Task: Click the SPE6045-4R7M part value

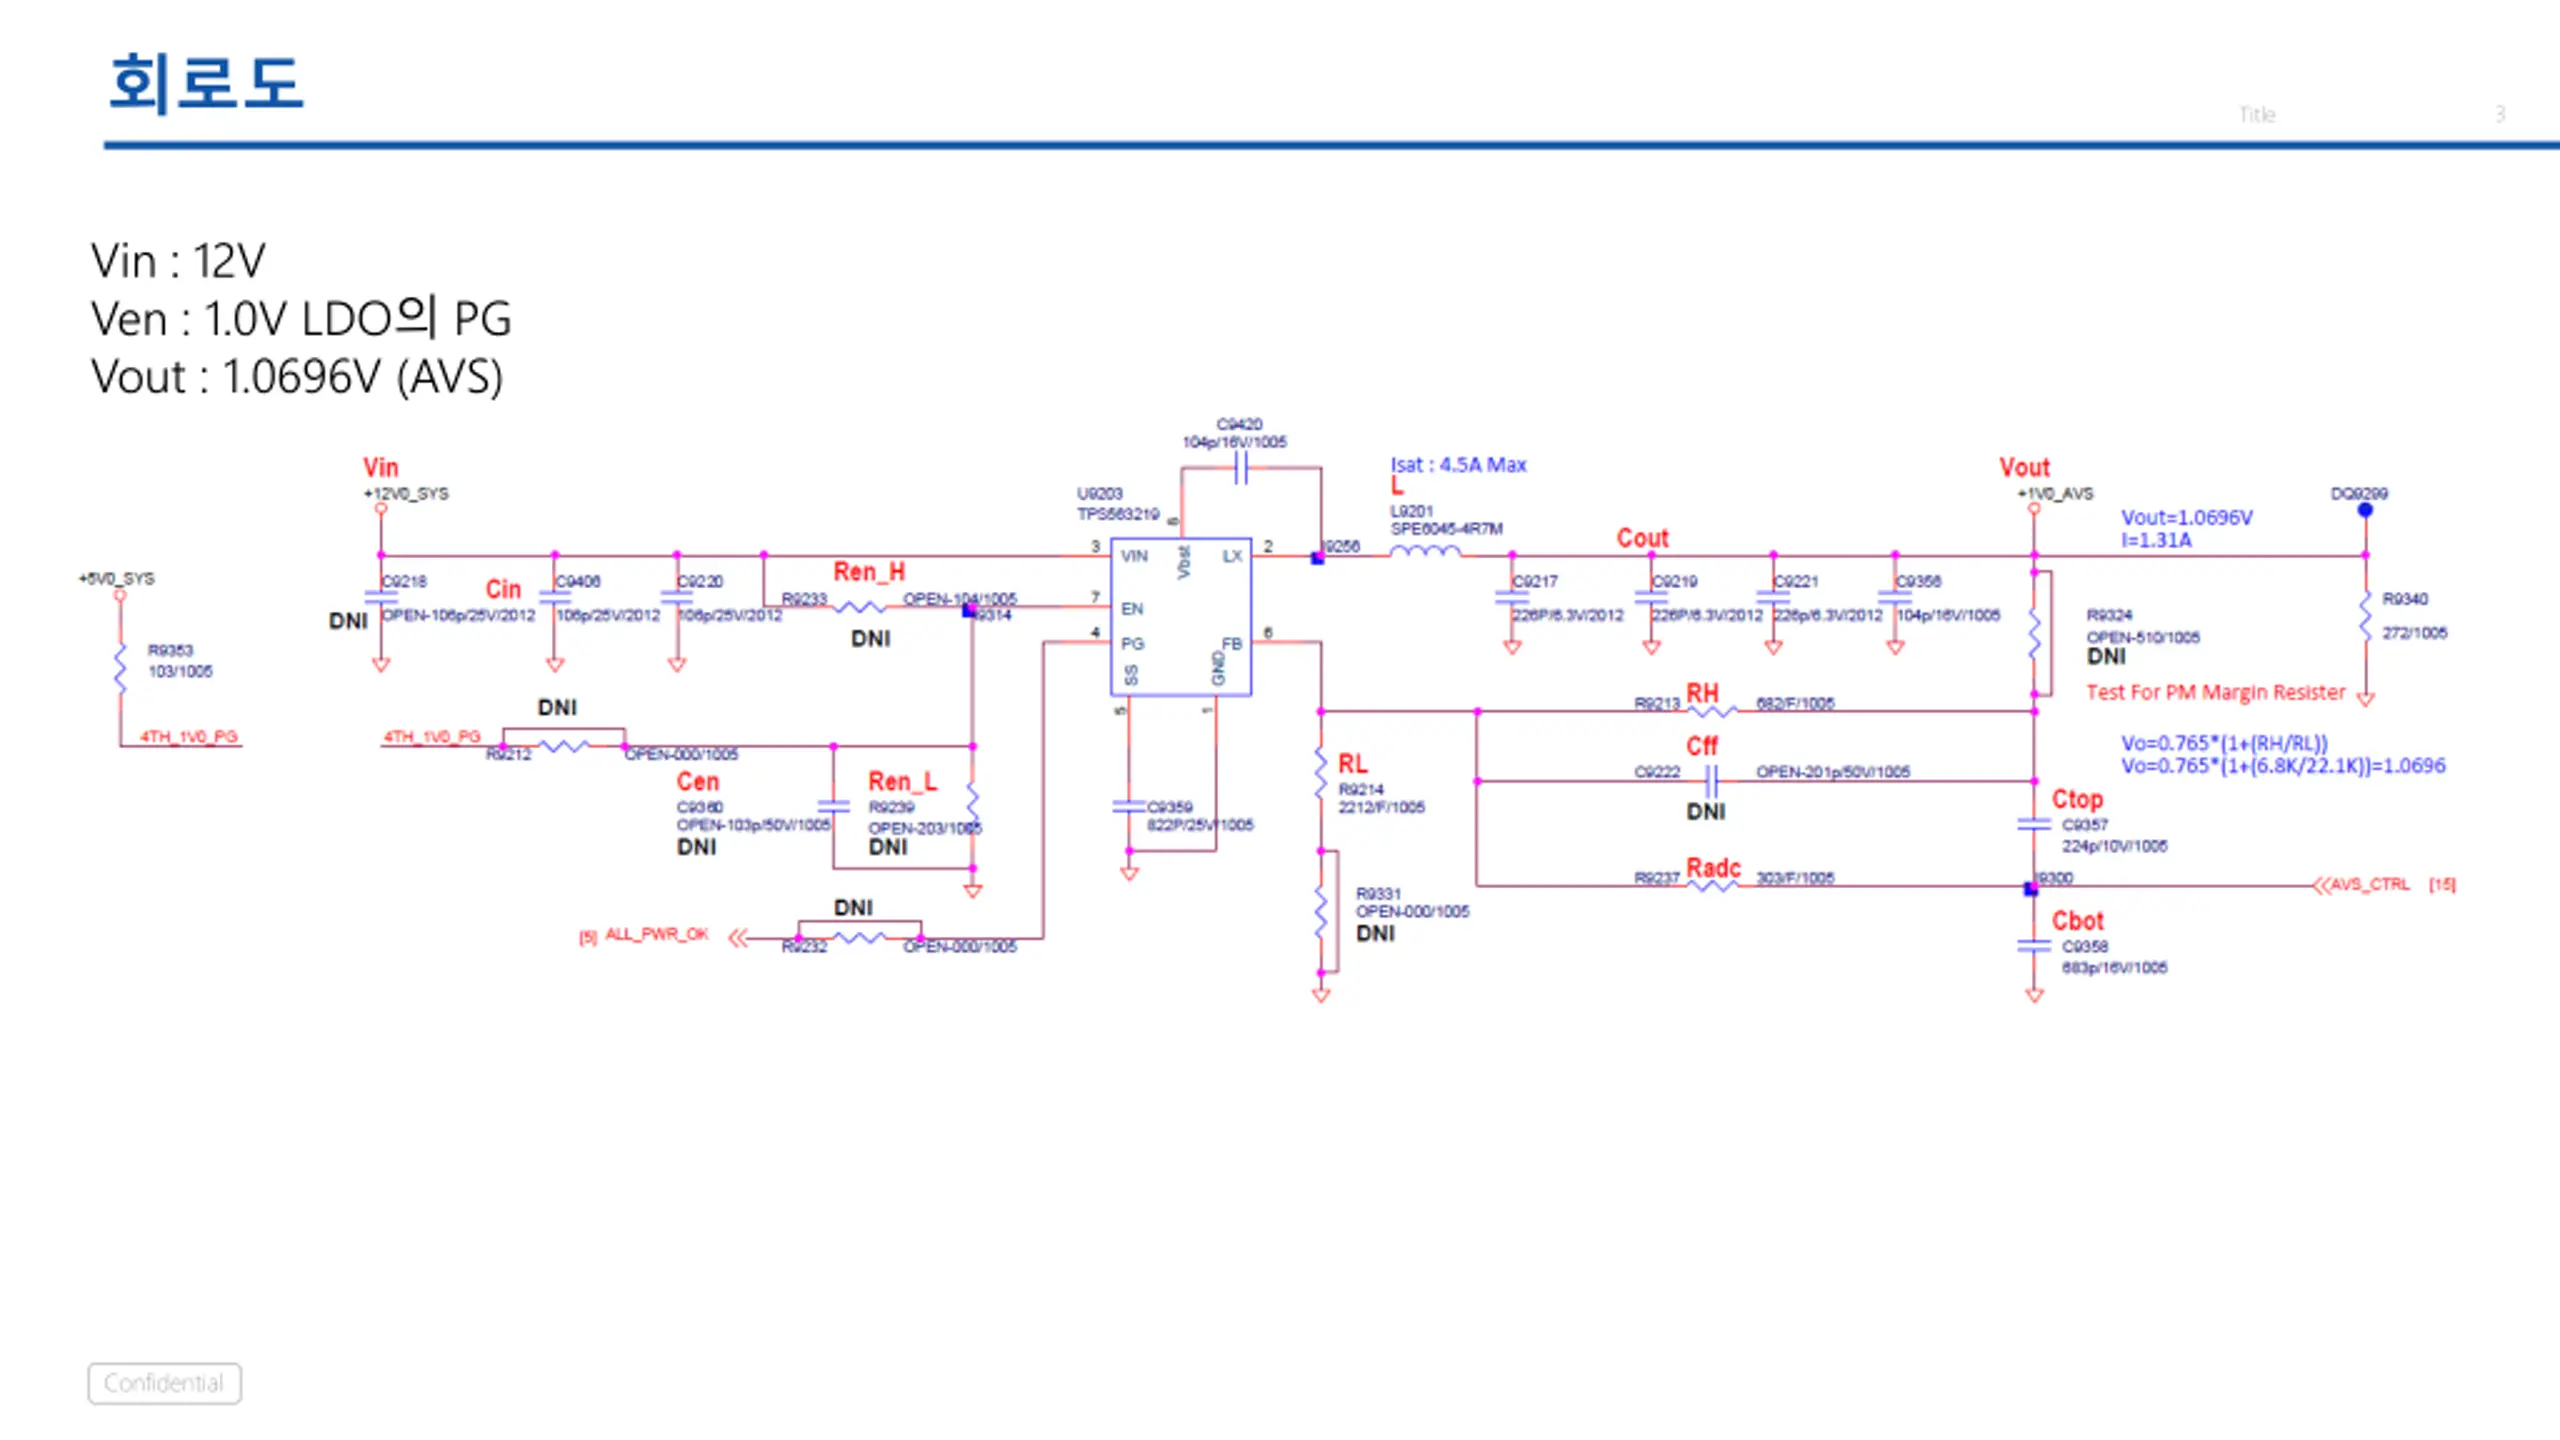Action: [x=1446, y=529]
